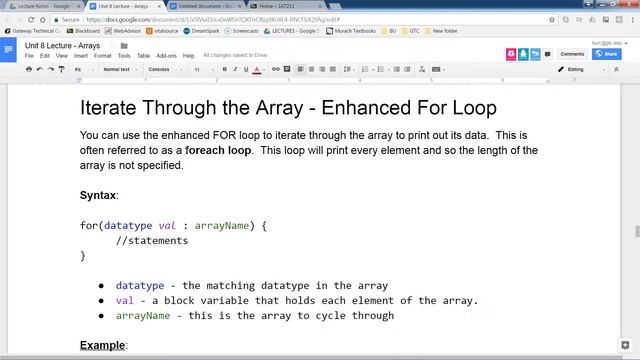The width and height of the screenshot is (640, 360).
Task: Open the View menu
Action: [62, 56]
